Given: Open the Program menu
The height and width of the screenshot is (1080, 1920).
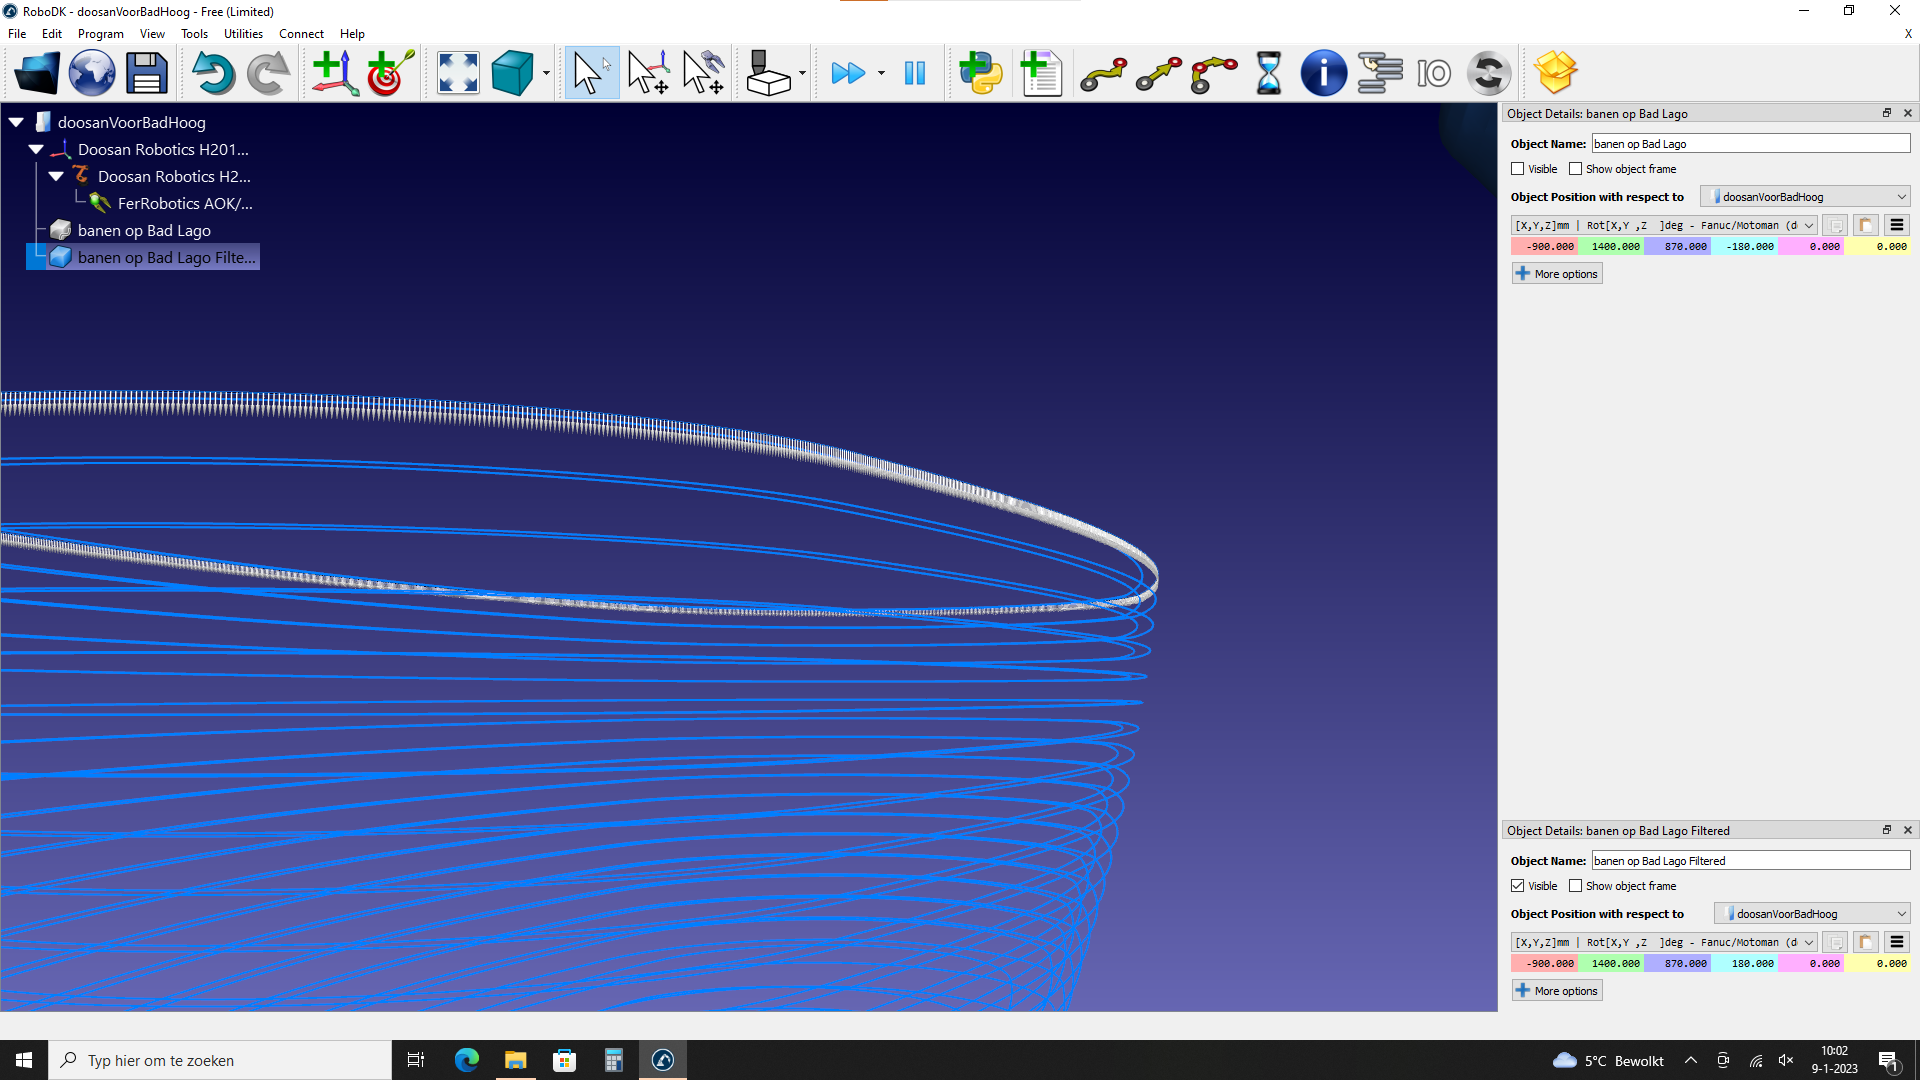Looking at the screenshot, I should [x=100, y=33].
